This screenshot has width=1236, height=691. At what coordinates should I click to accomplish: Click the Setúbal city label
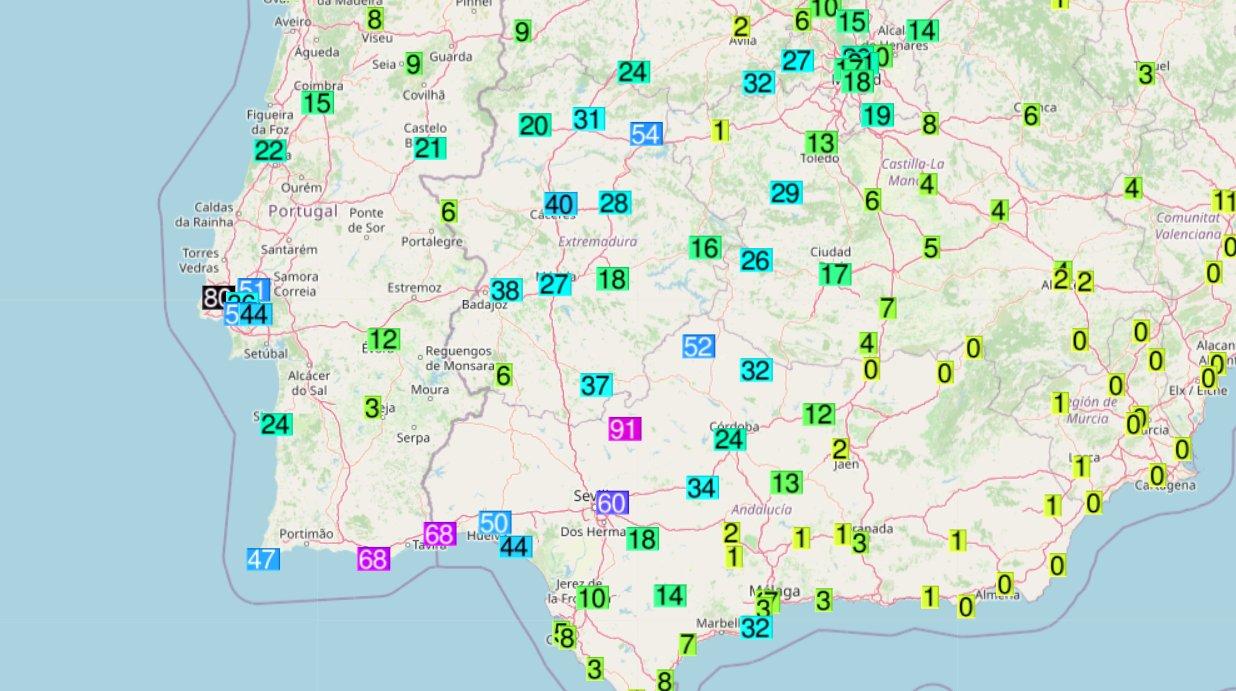(x=265, y=353)
